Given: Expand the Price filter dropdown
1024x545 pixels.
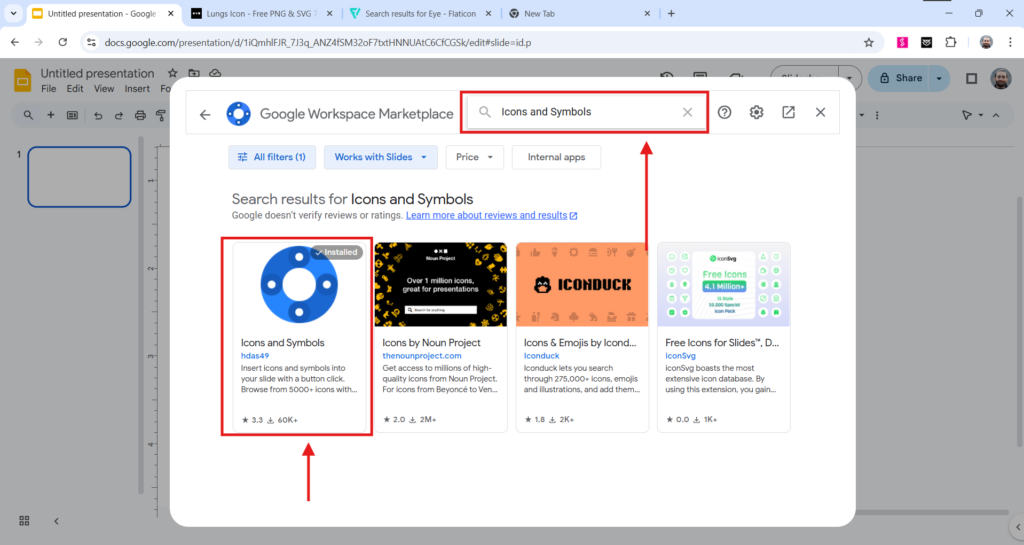Looking at the screenshot, I should pos(475,157).
